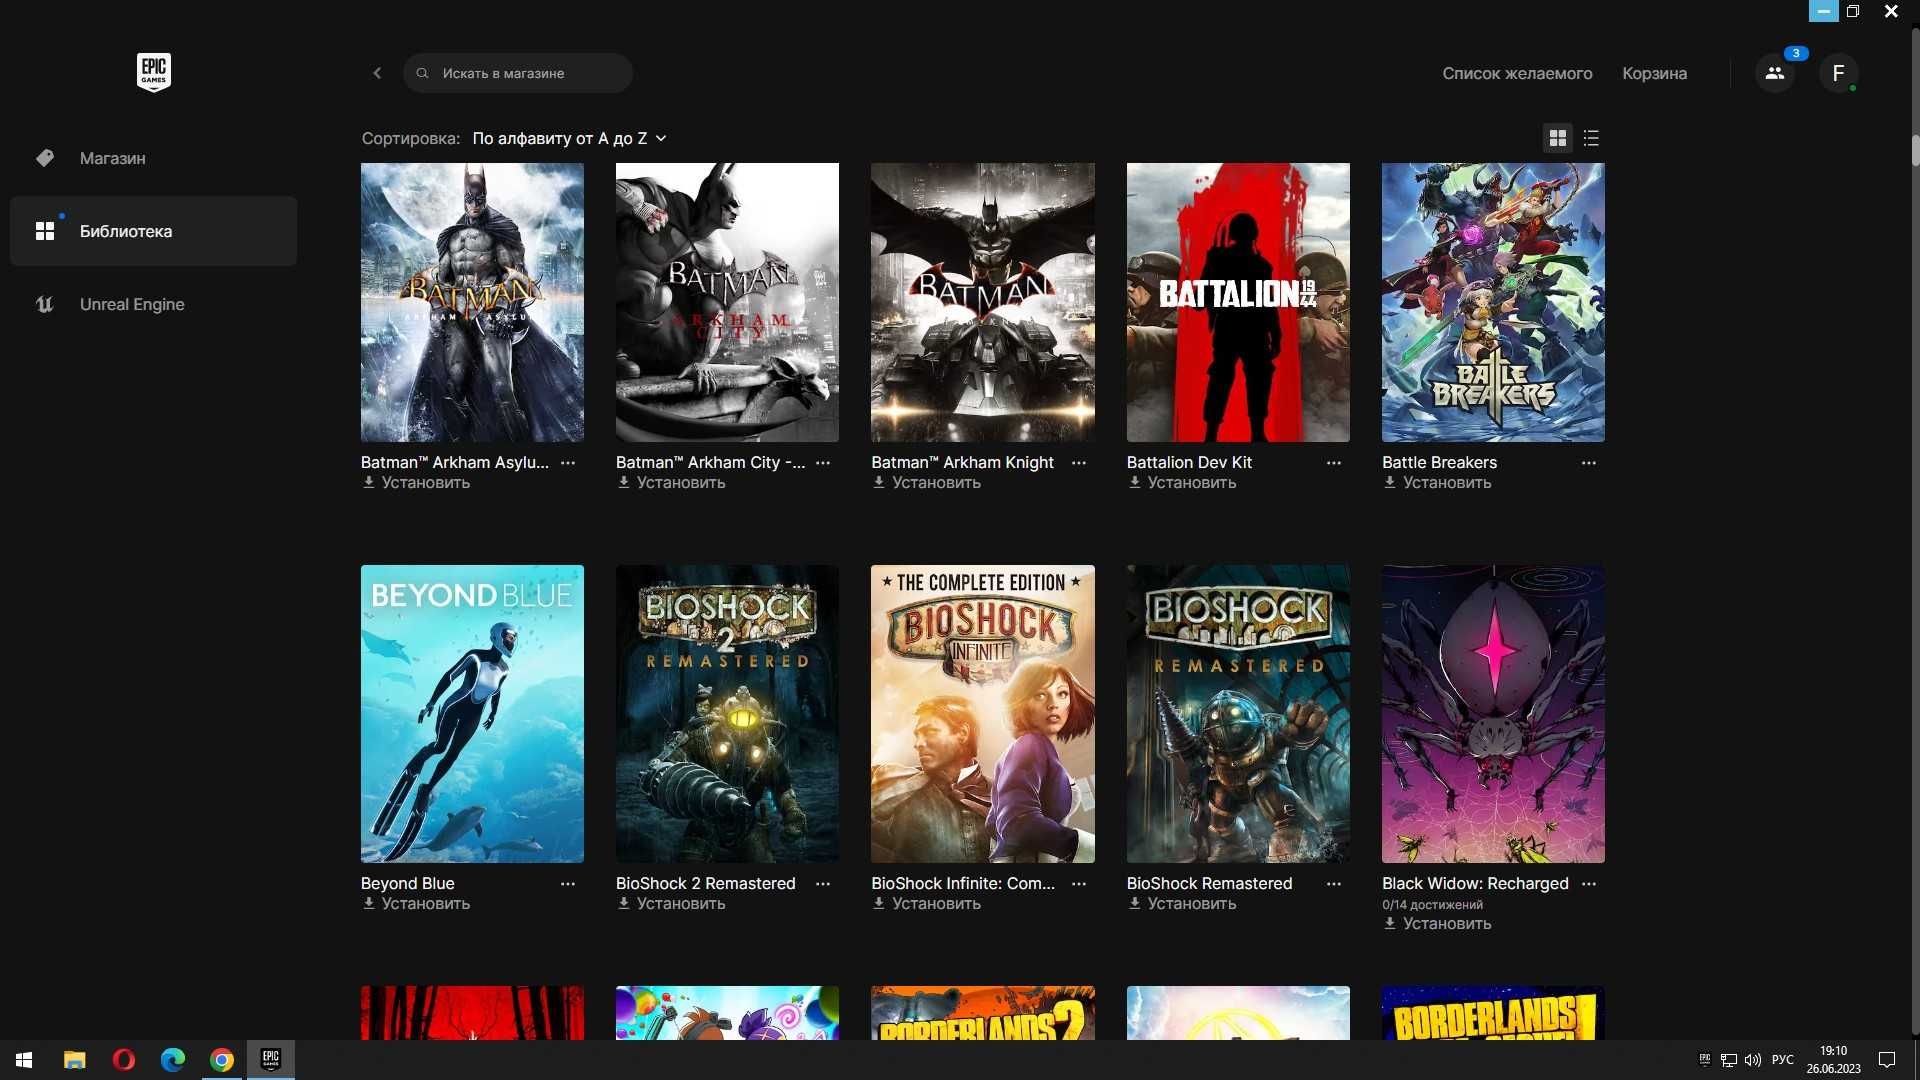Screen dimensions: 1920x1080
Task: Open Windows Start menu
Action: pyautogui.click(x=24, y=1060)
